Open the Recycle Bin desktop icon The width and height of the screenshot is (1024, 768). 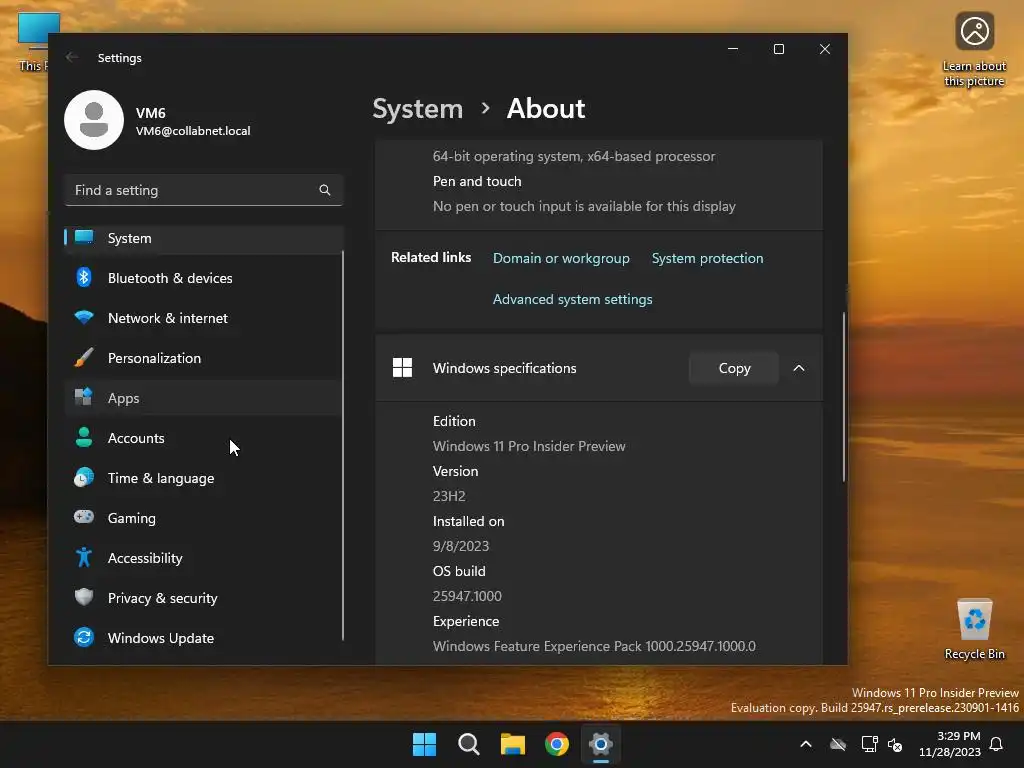[x=974, y=628]
